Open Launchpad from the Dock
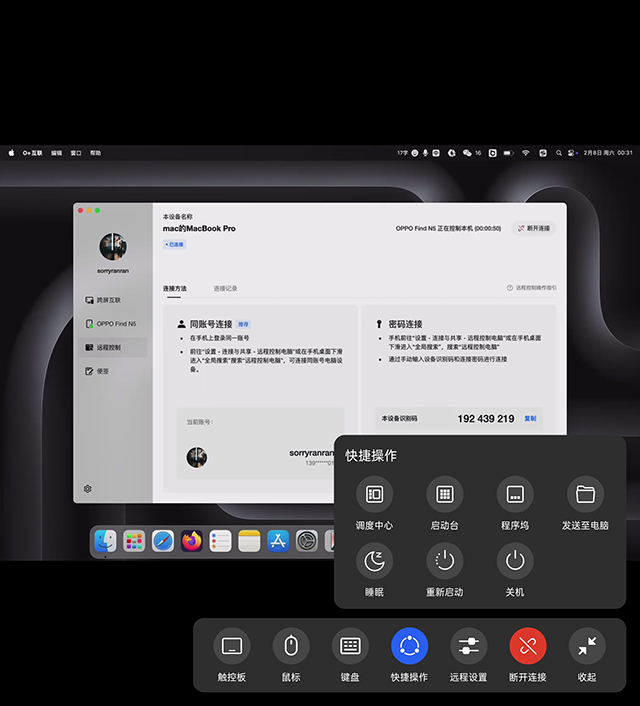640x706 pixels. click(x=134, y=541)
